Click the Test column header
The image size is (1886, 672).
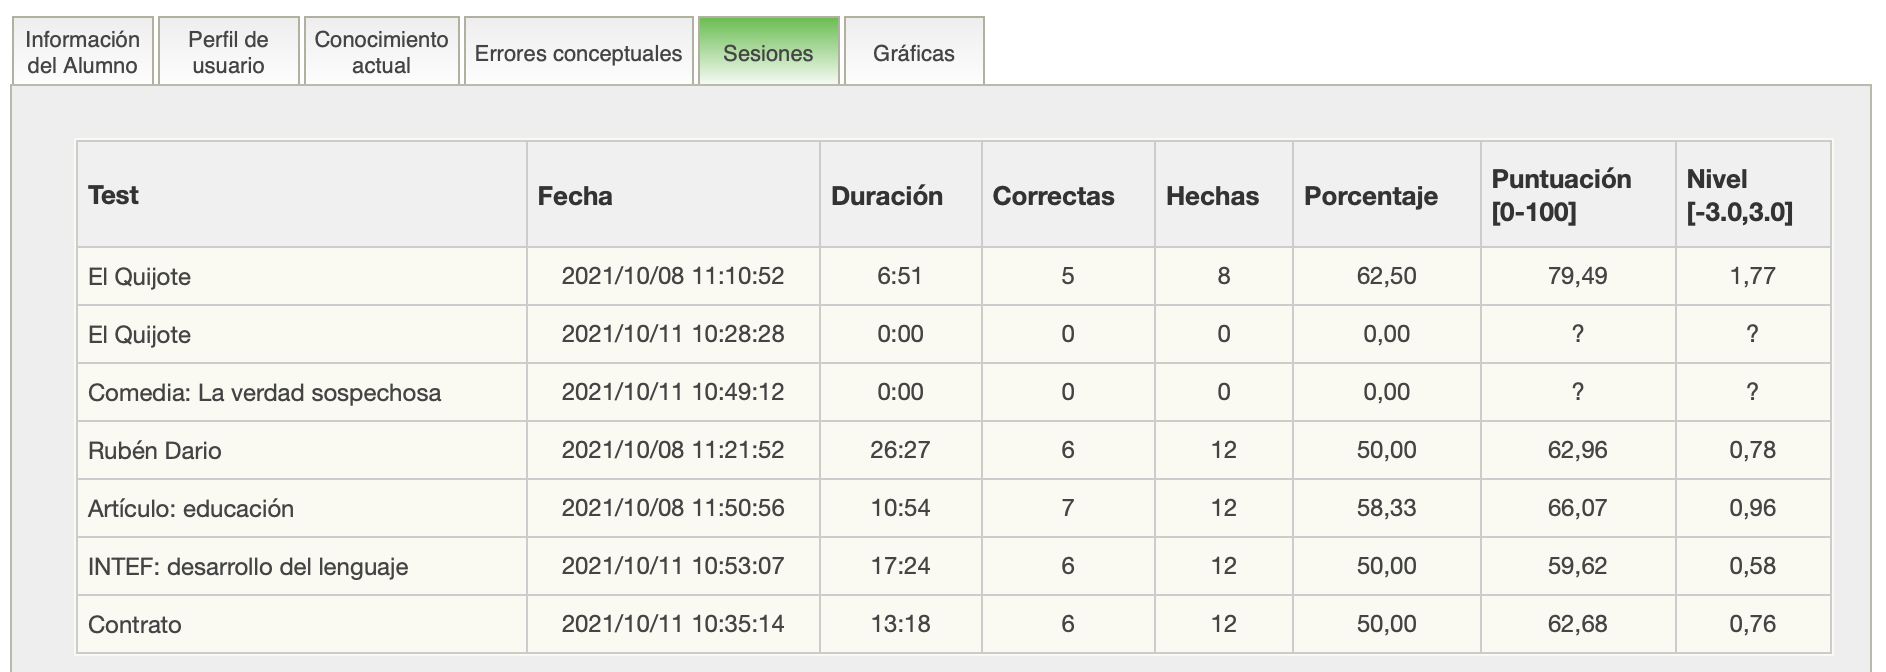(x=114, y=195)
